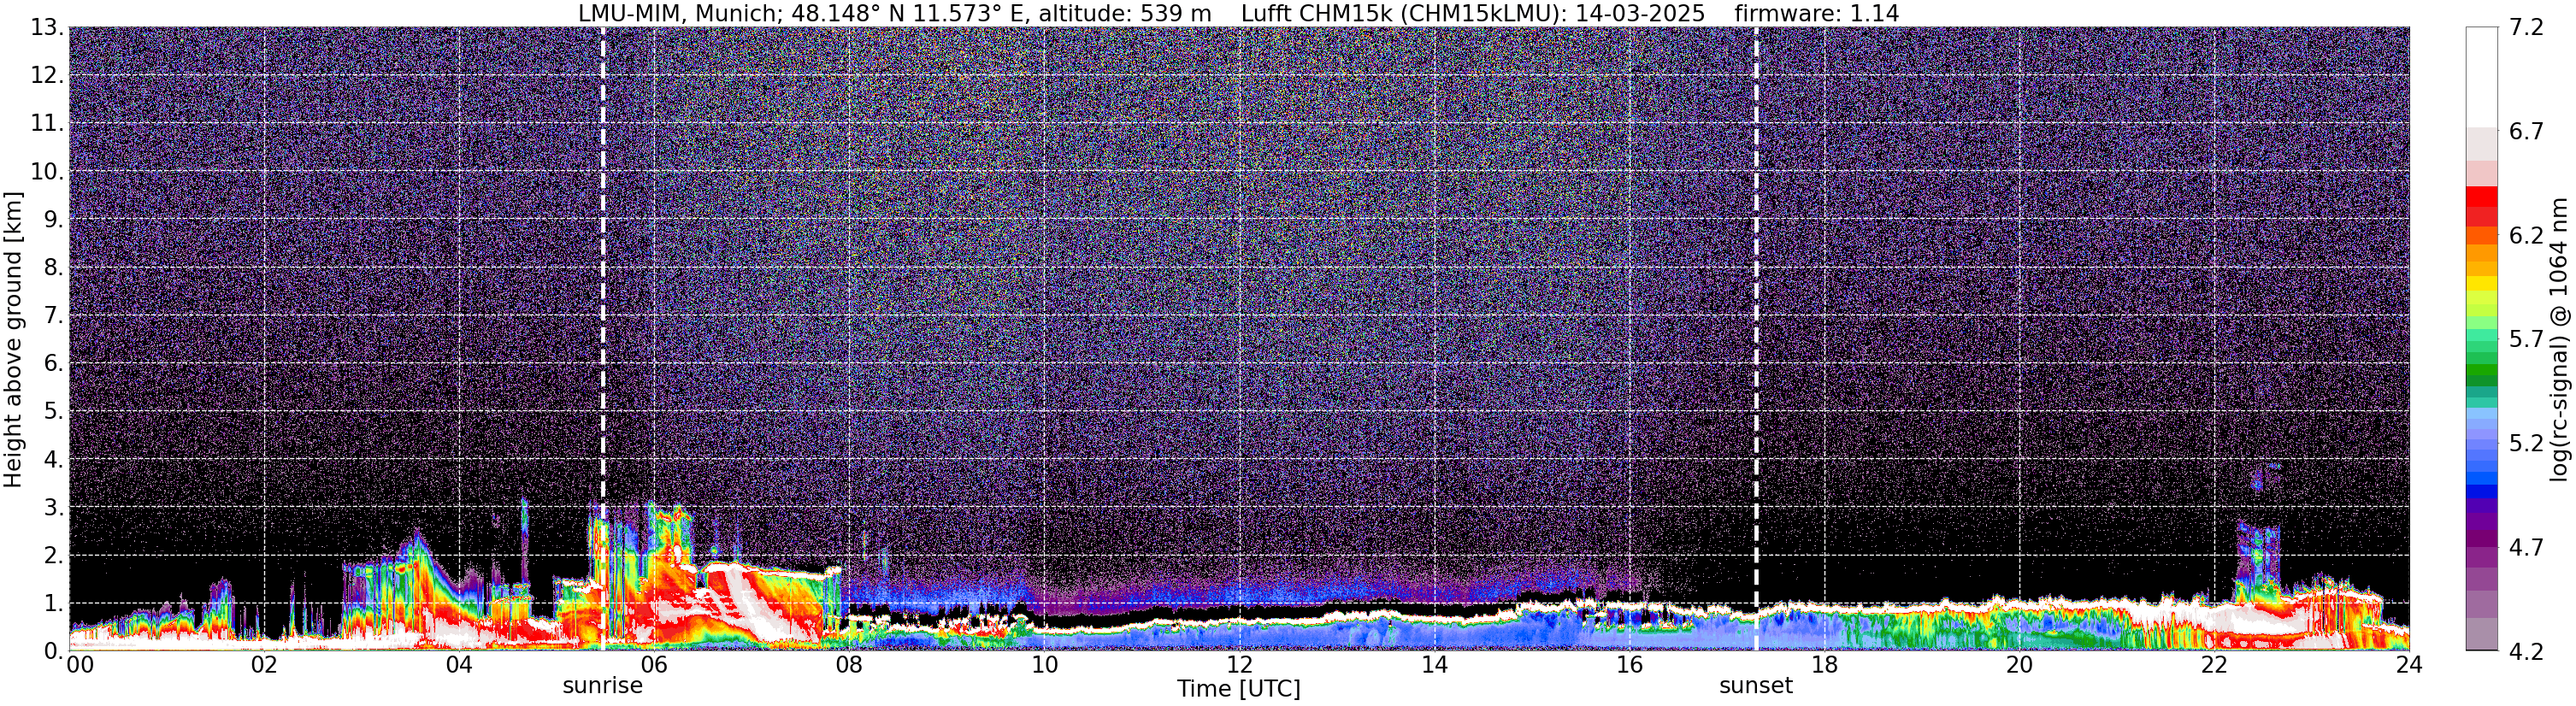This screenshot has height=706, width=2576.
Task: Click the sunset dashed vertical line
Action: (x=1756, y=338)
